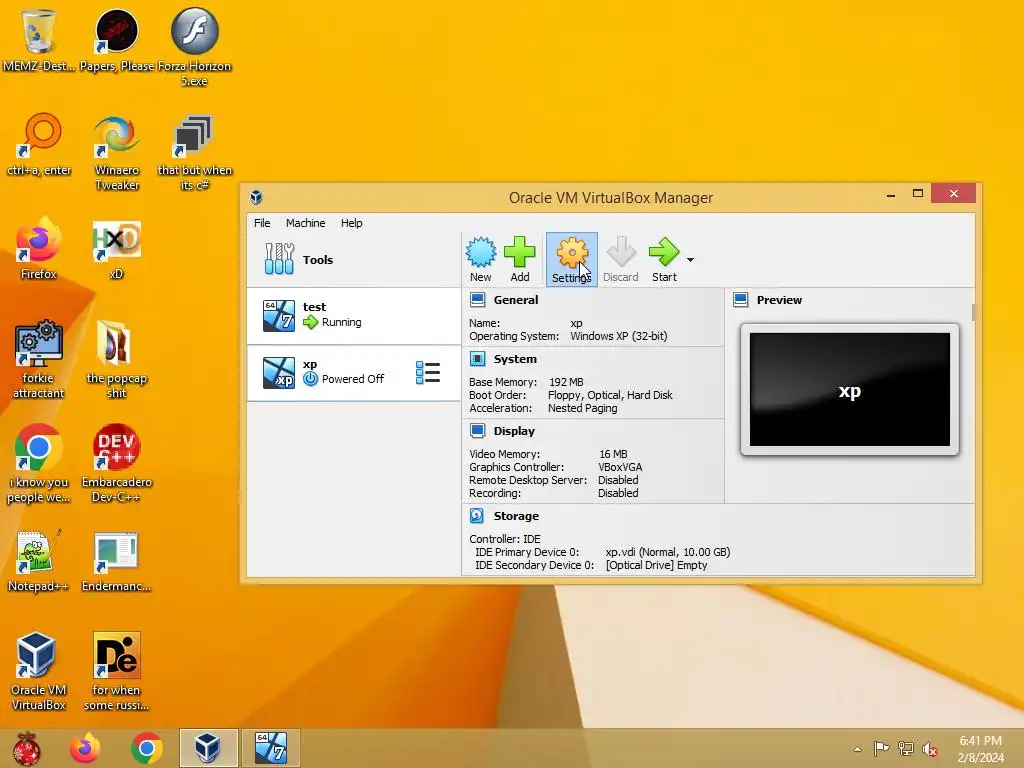Screen dimensions: 1024x768
Task: Click the xp preview thumbnail
Action: (x=850, y=389)
